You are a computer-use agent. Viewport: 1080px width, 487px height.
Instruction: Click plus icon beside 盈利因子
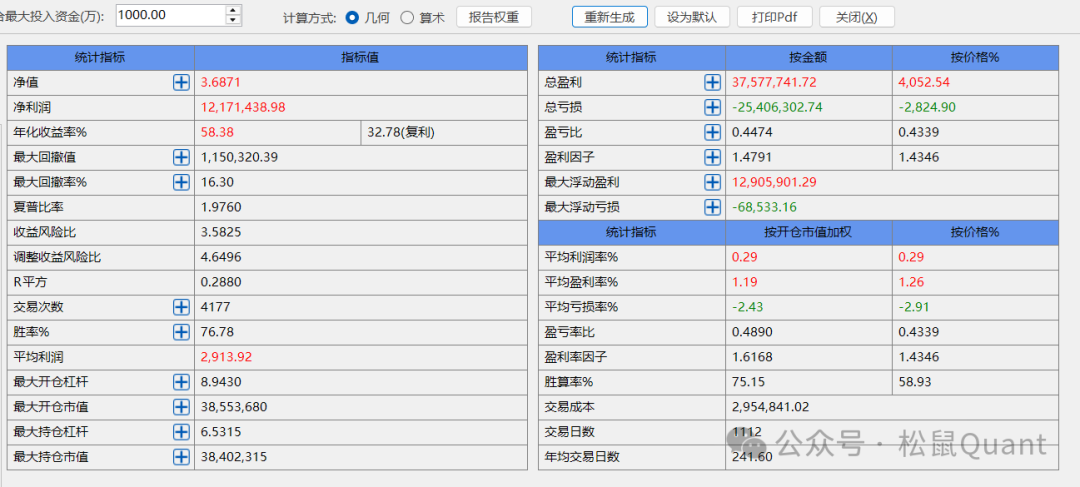(712, 157)
